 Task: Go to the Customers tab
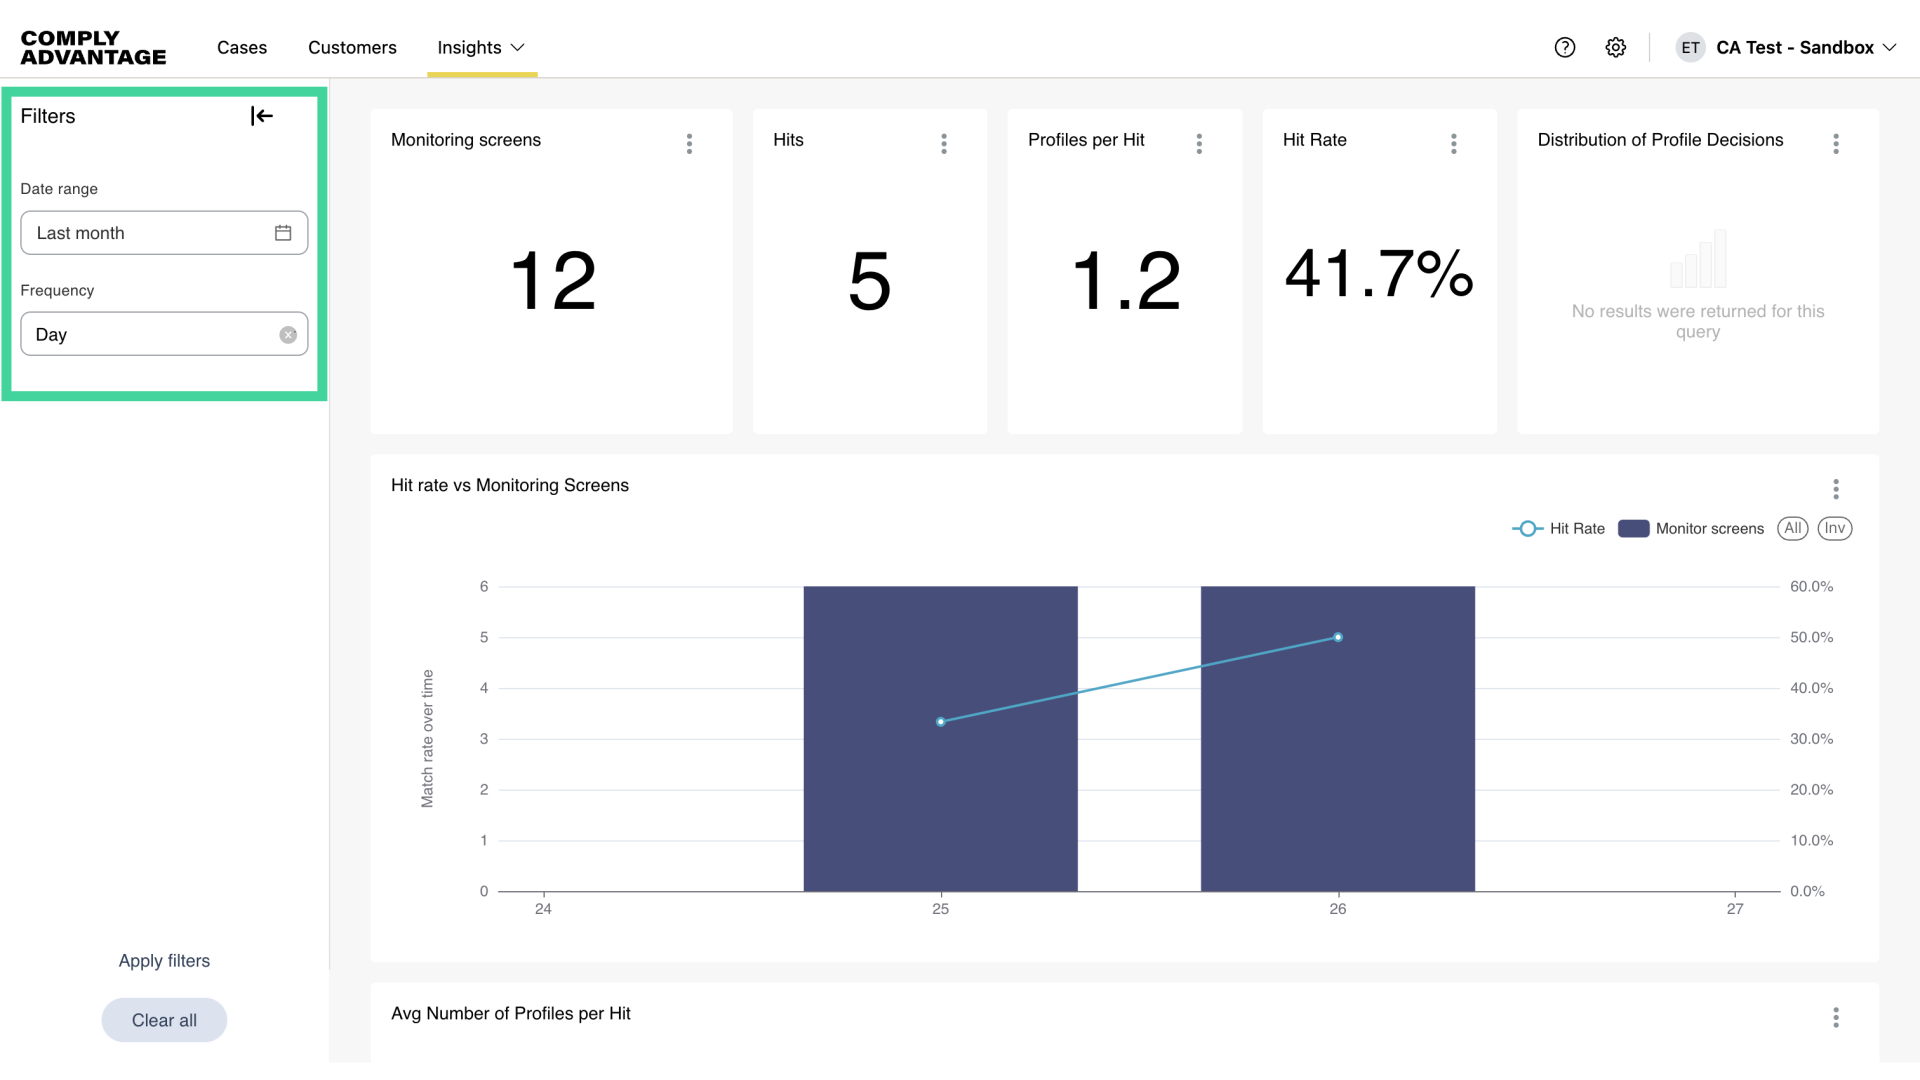(352, 47)
